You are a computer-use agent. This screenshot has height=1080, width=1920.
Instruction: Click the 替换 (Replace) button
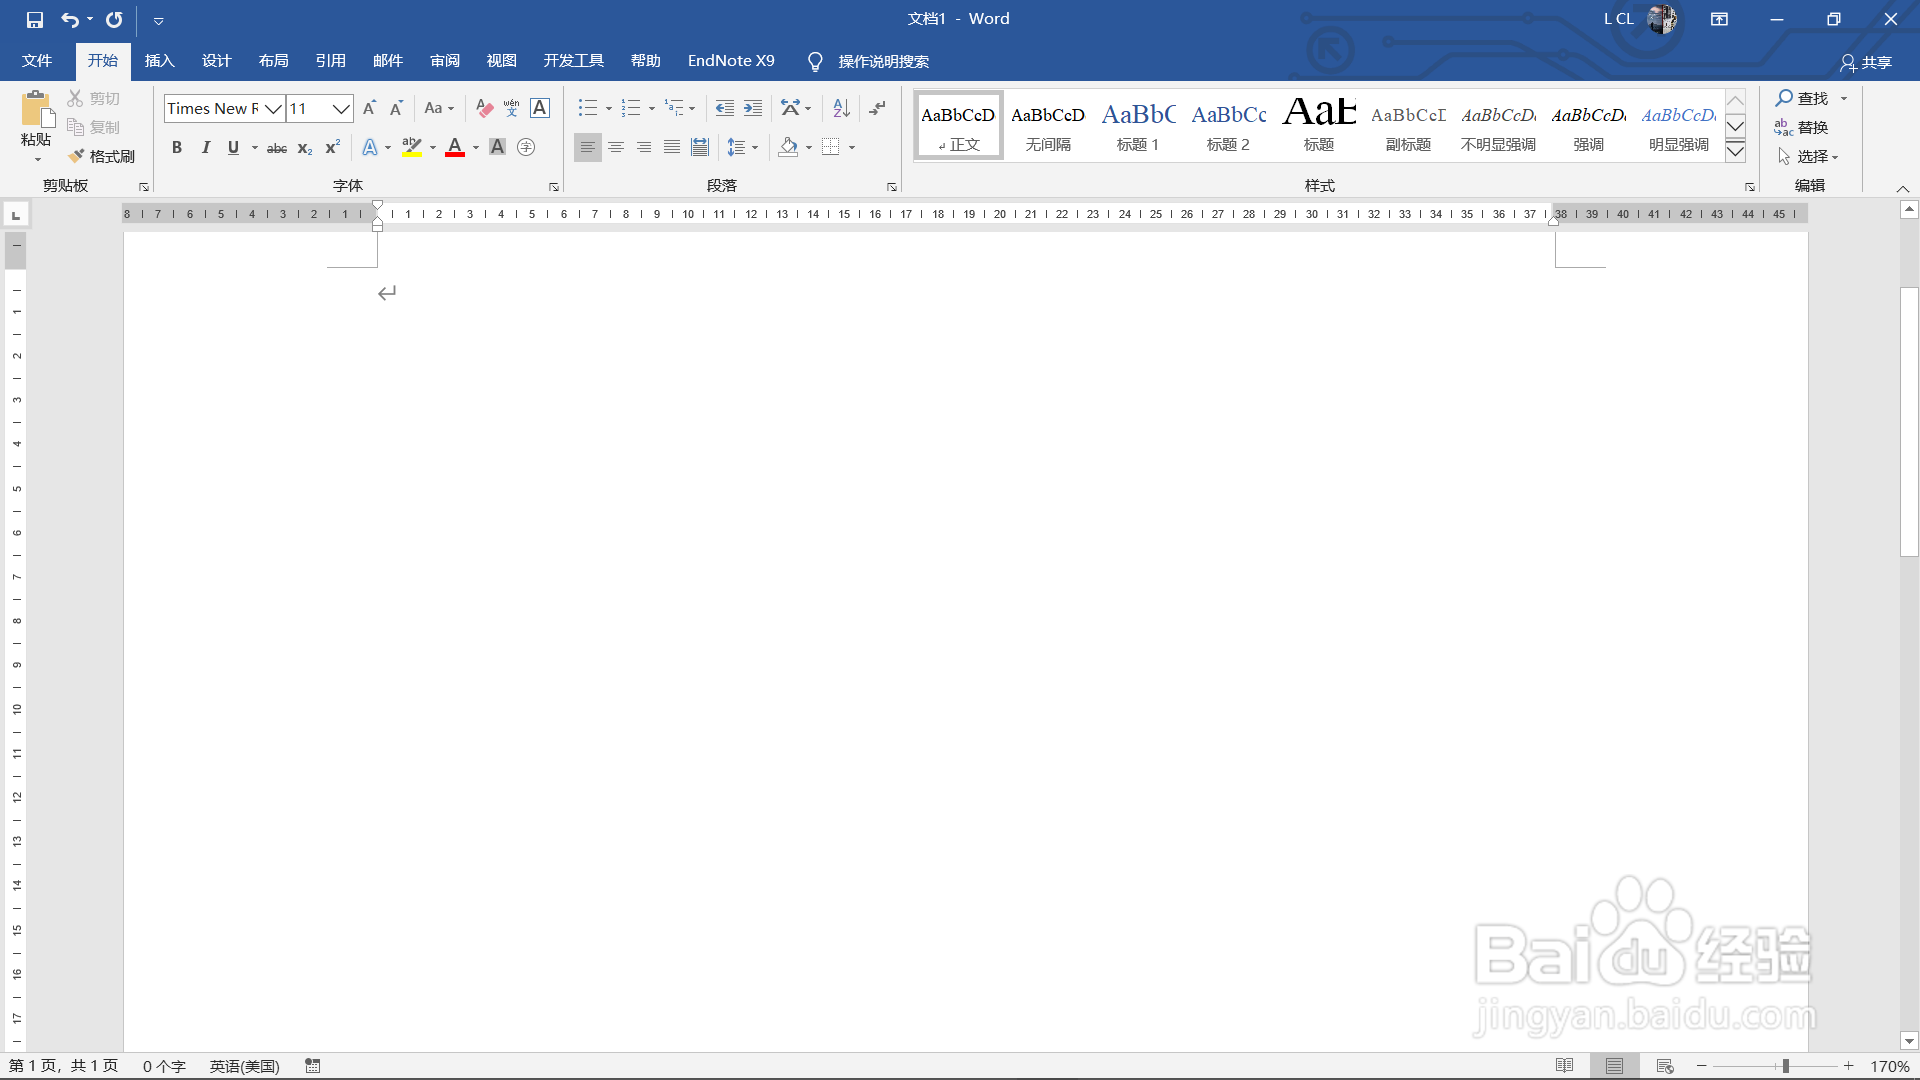[x=1802, y=127]
